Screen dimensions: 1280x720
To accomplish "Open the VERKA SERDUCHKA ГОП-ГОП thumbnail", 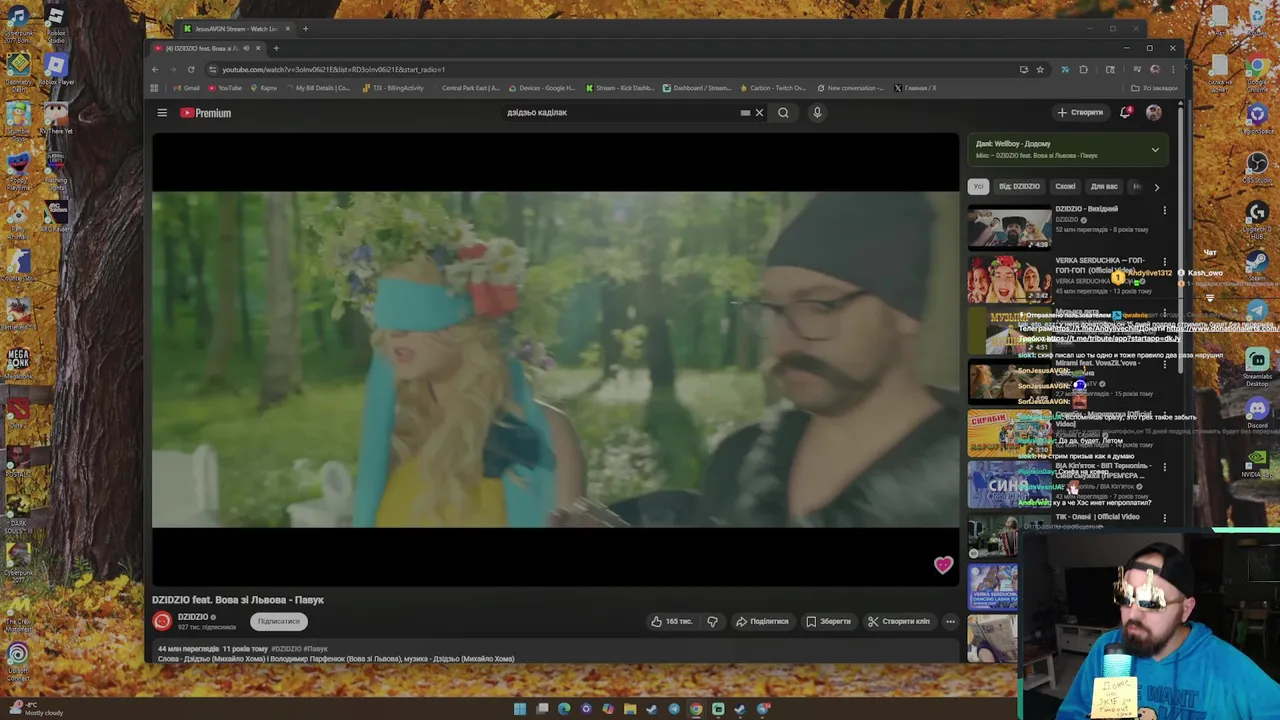I will [1009, 280].
